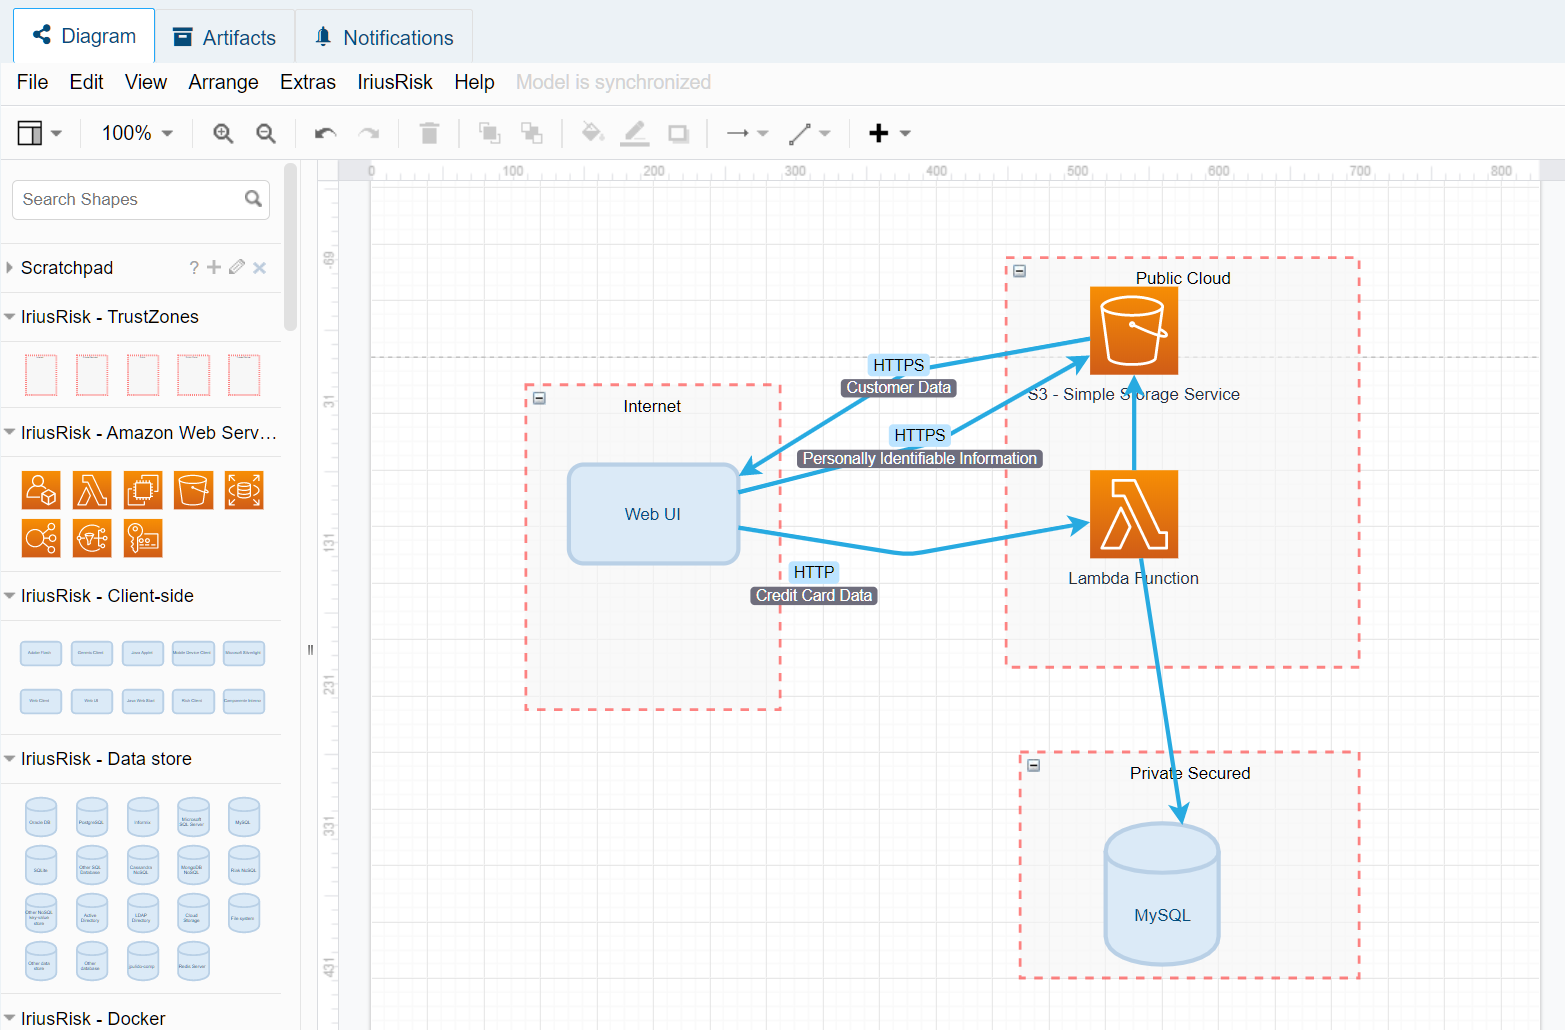The image size is (1565, 1030).
Task: Pick the S3 bucket shape from the AWS palette
Action: [193, 491]
